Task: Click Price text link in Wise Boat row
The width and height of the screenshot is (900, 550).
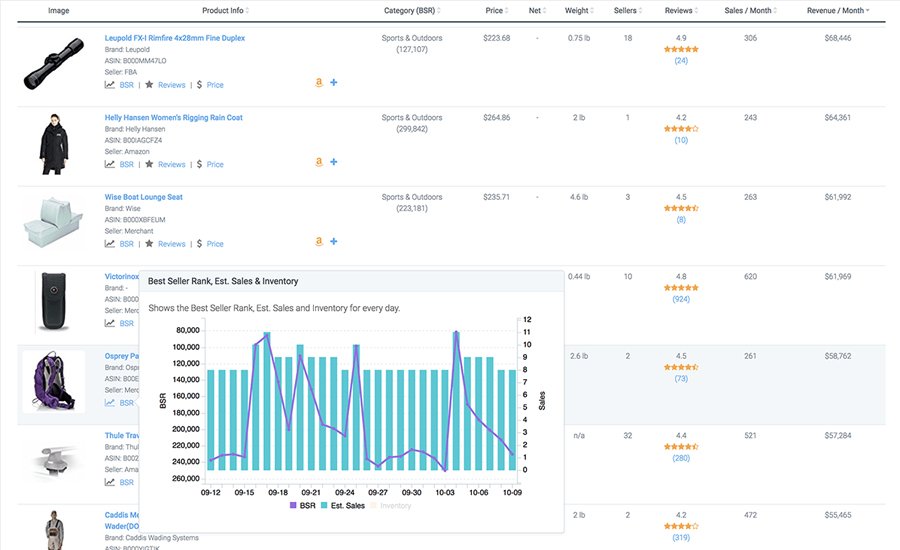Action: [215, 244]
